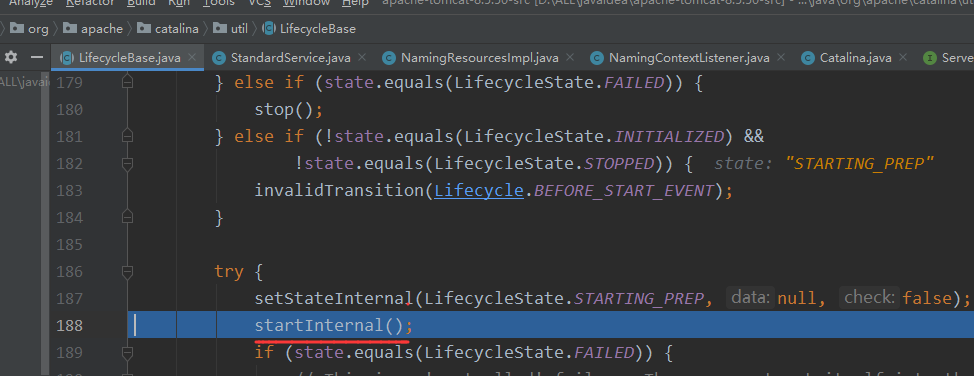Select LifecycleBase class icon in breadcrumb

269,29
